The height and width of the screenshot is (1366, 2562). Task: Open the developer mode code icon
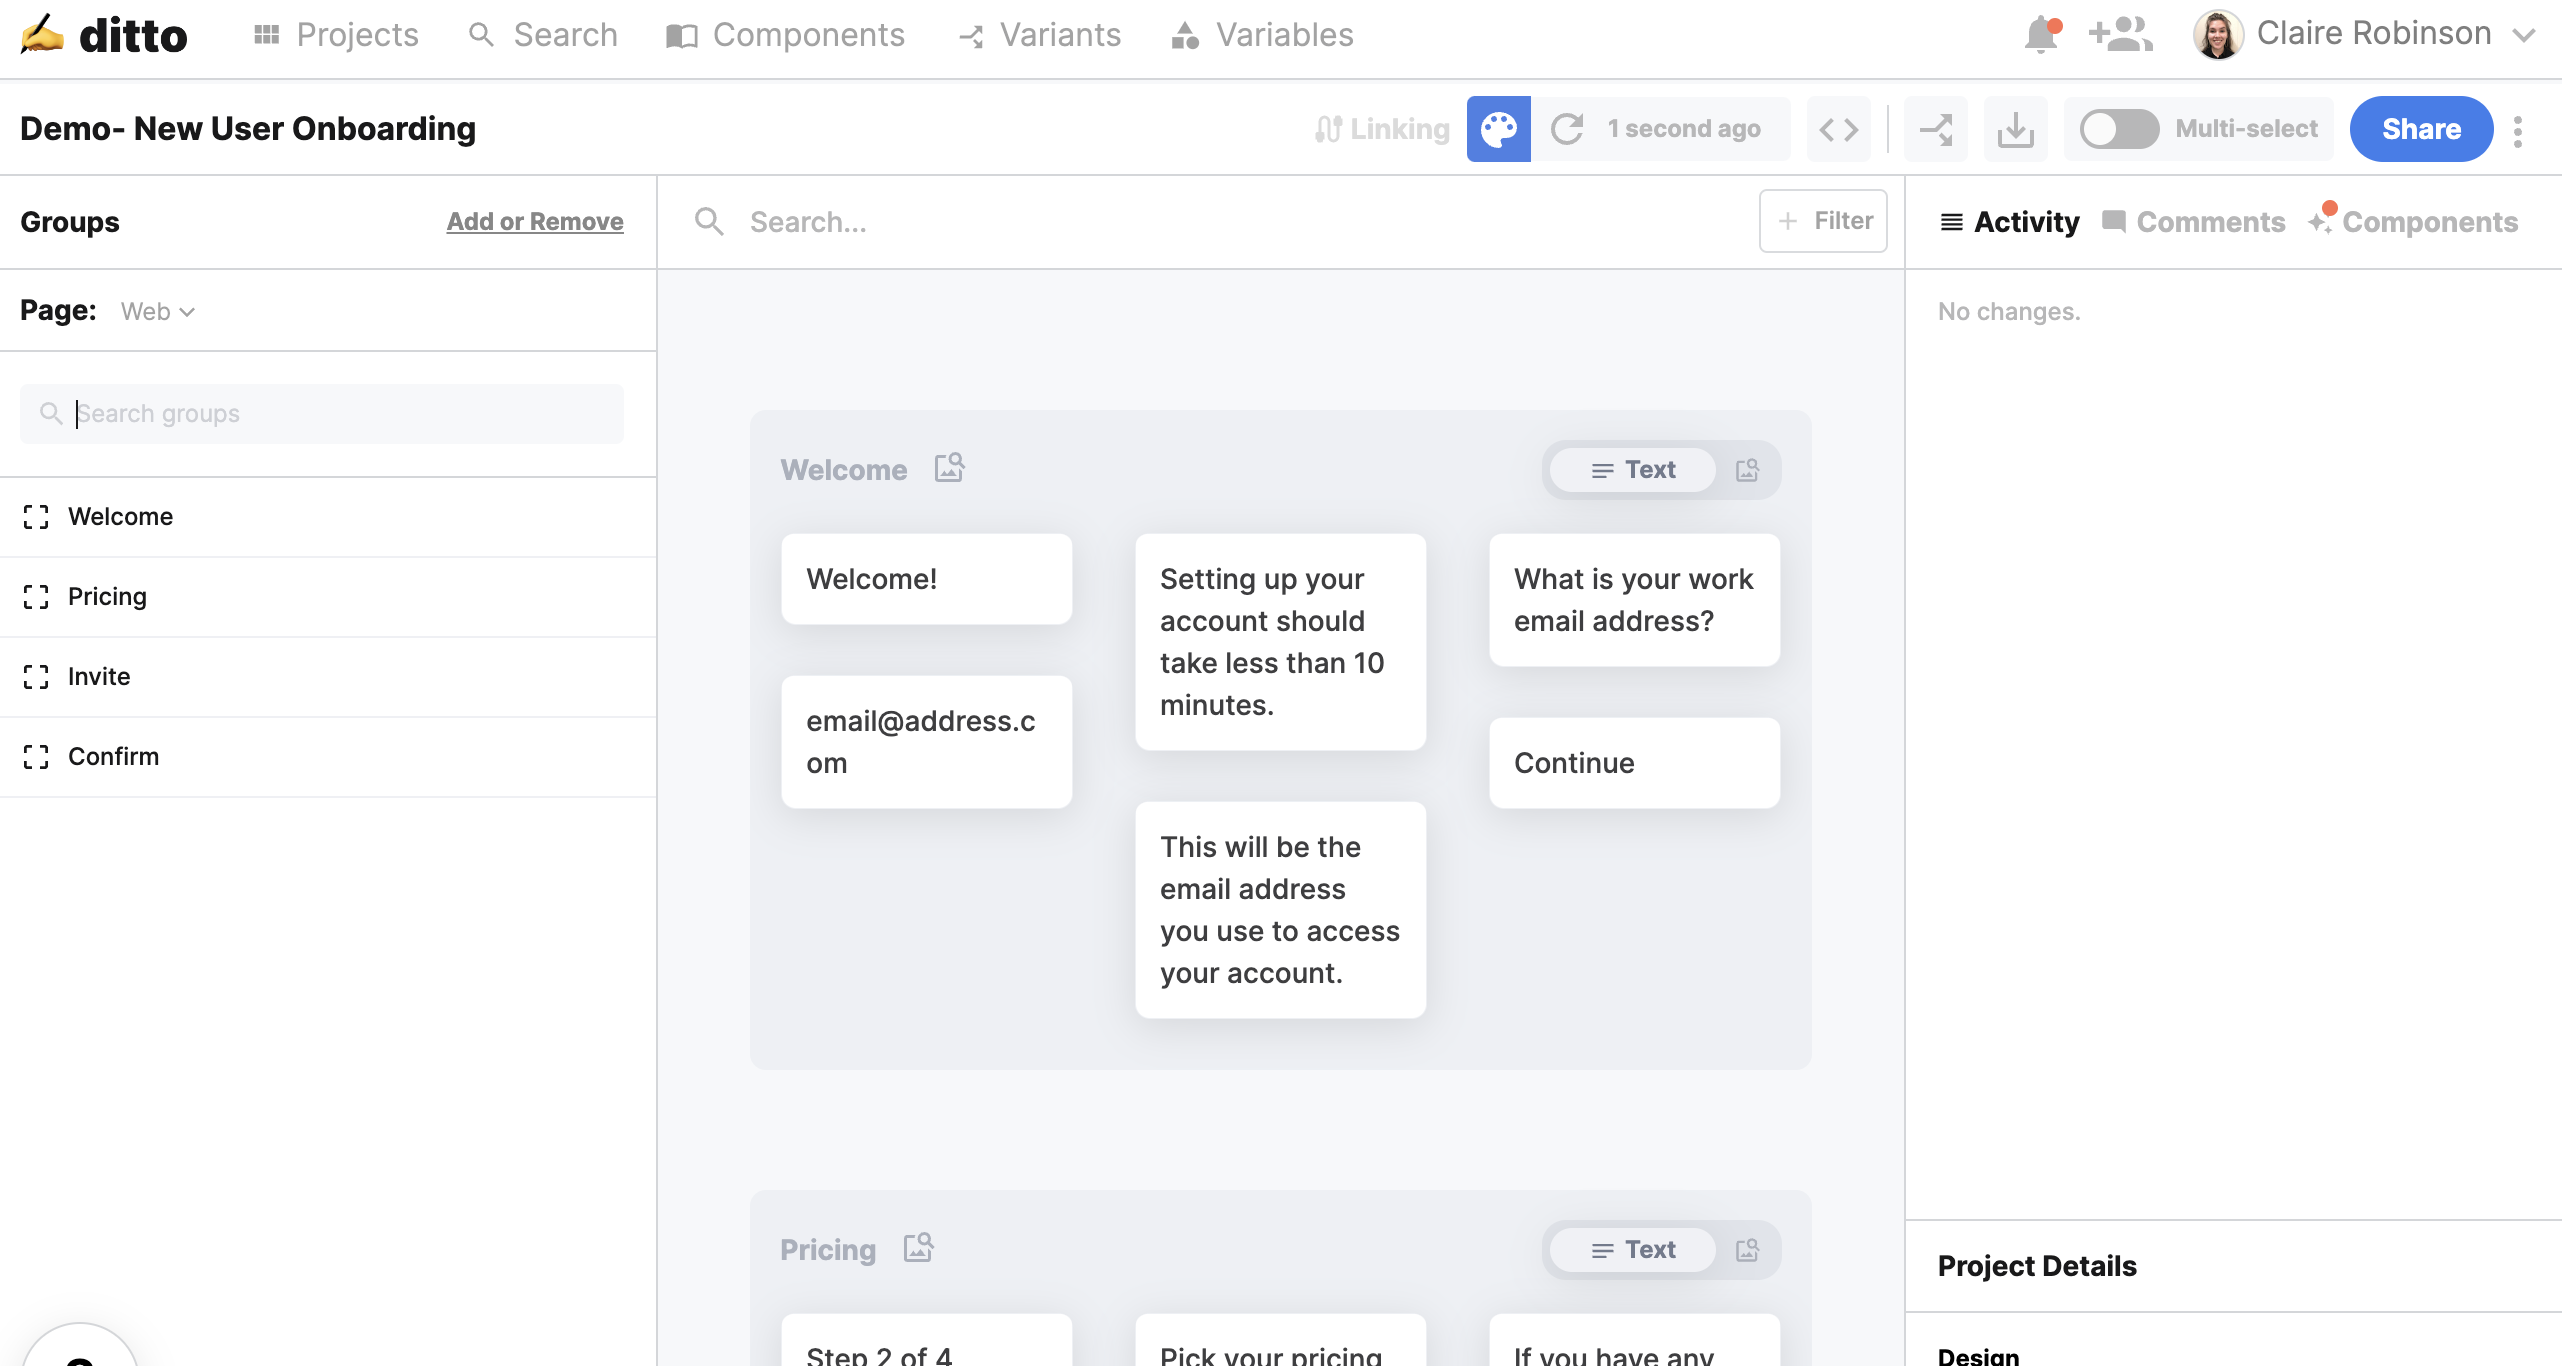pyautogui.click(x=1838, y=129)
